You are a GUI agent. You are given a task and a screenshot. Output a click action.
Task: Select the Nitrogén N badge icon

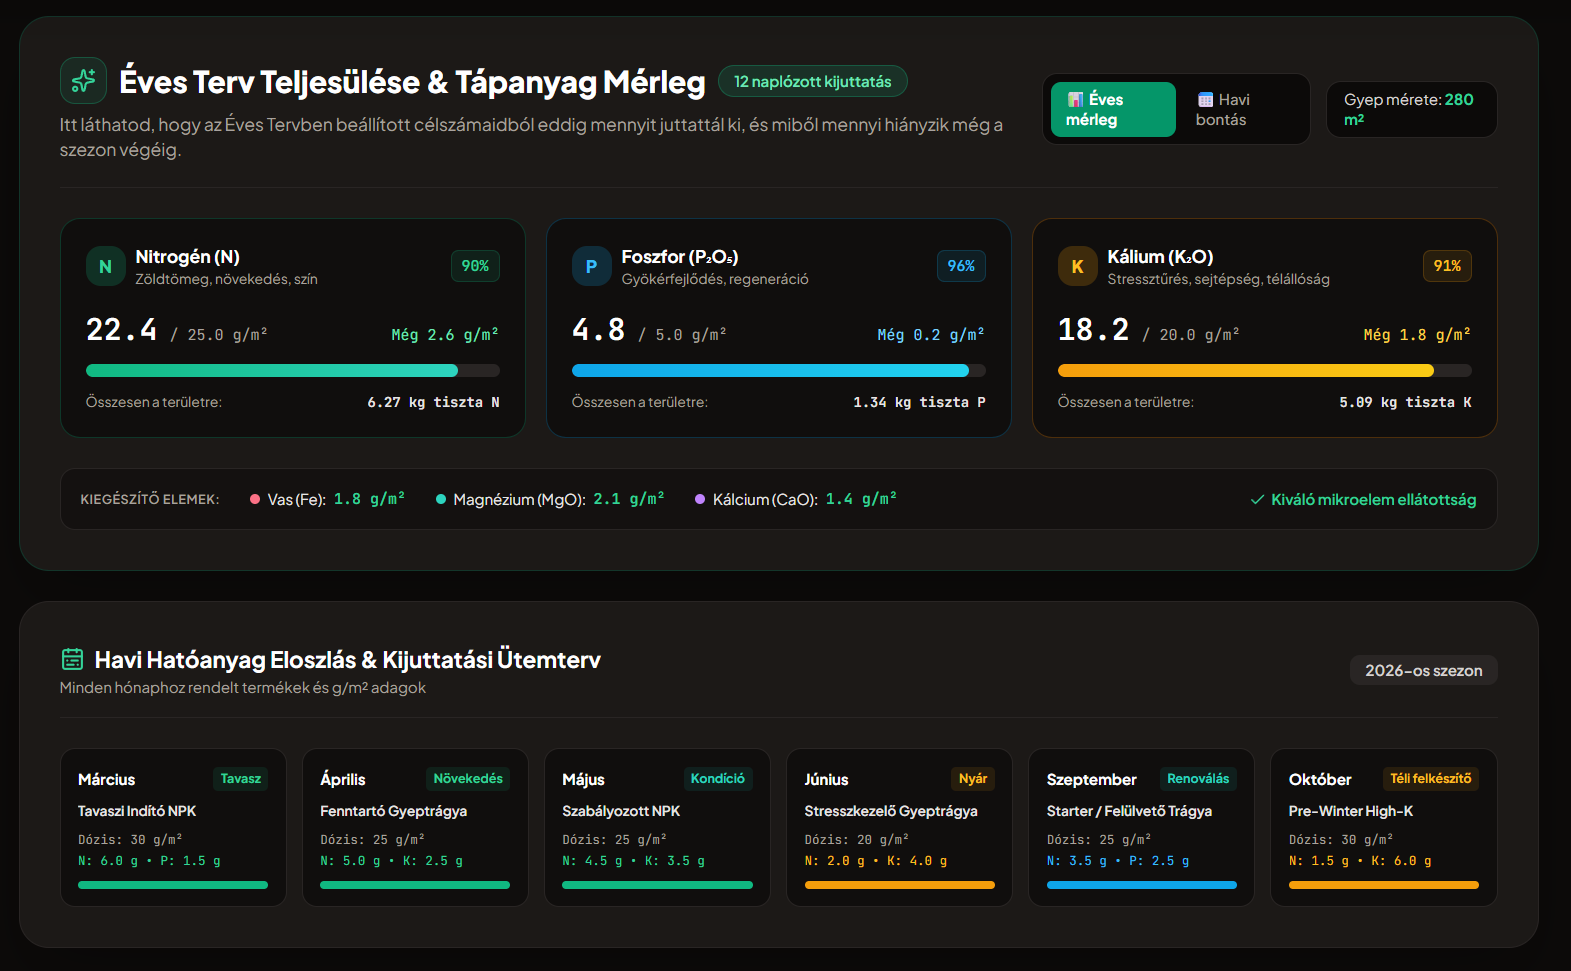tap(105, 266)
